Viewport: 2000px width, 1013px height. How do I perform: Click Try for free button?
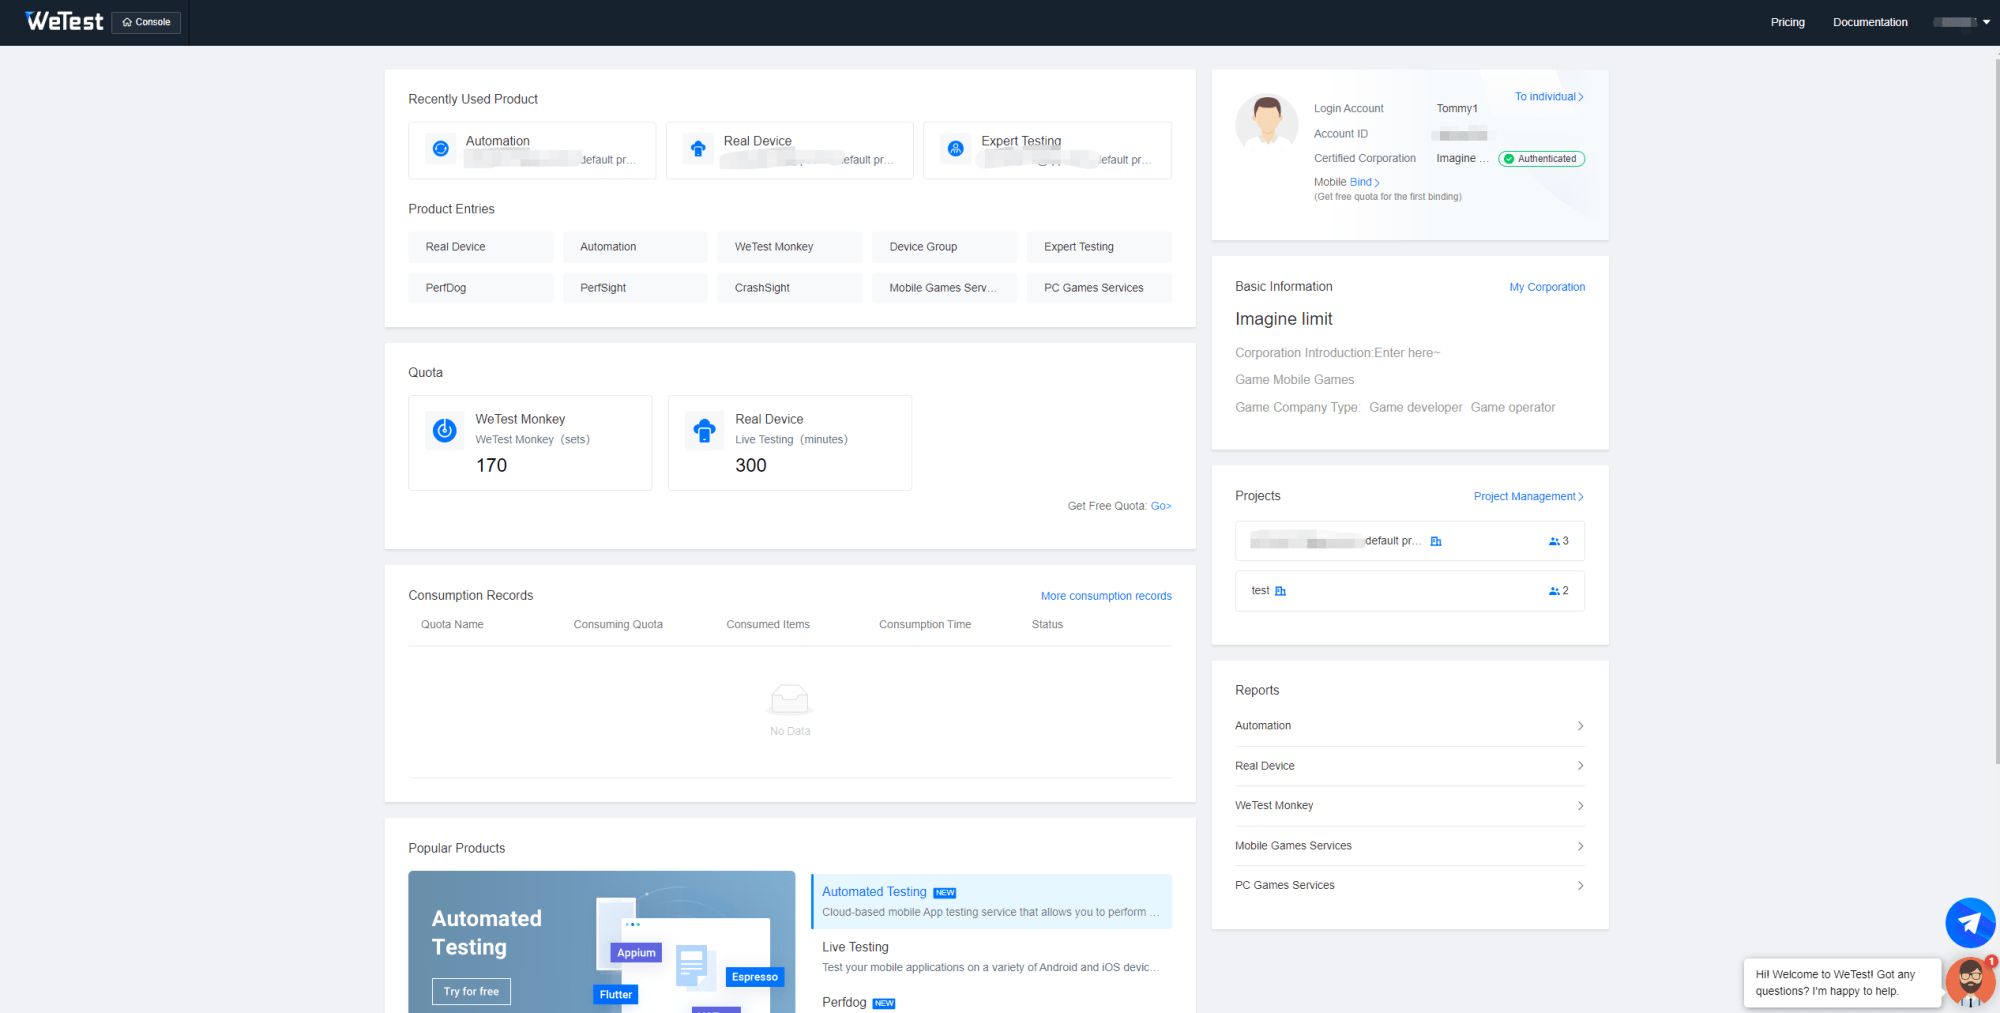click(471, 991)
